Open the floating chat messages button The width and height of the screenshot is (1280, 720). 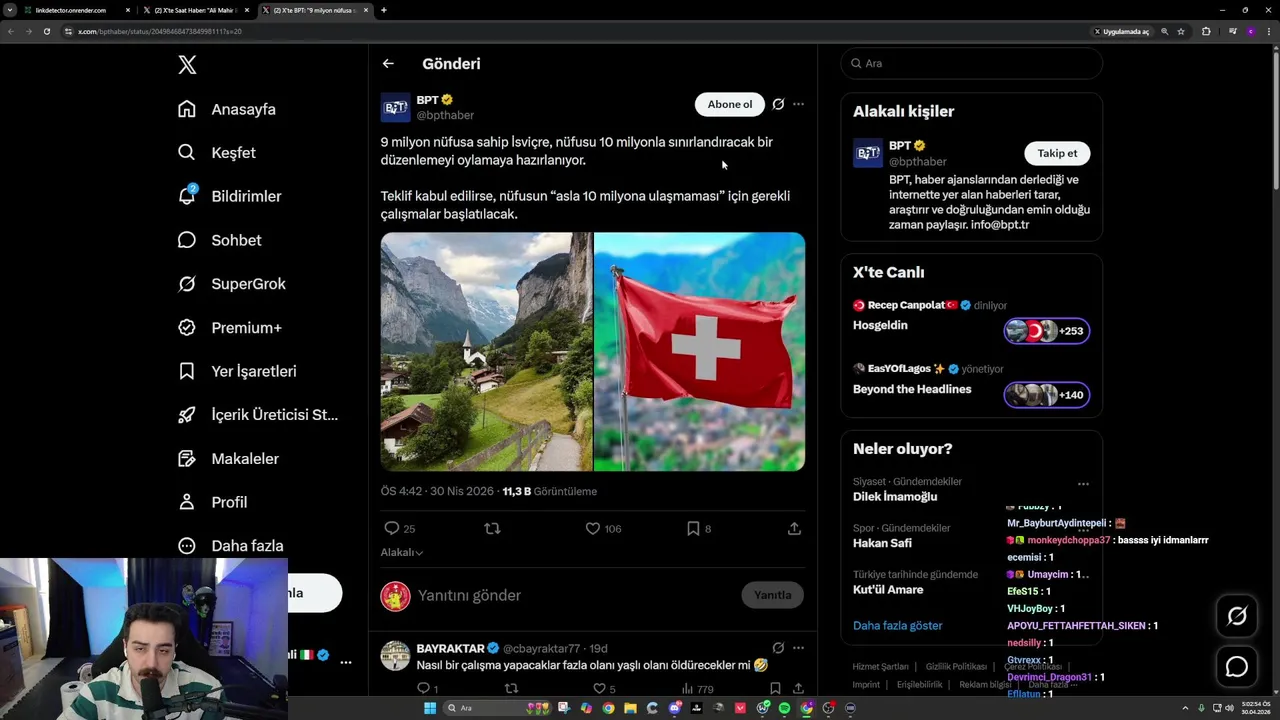point(1237,667)
